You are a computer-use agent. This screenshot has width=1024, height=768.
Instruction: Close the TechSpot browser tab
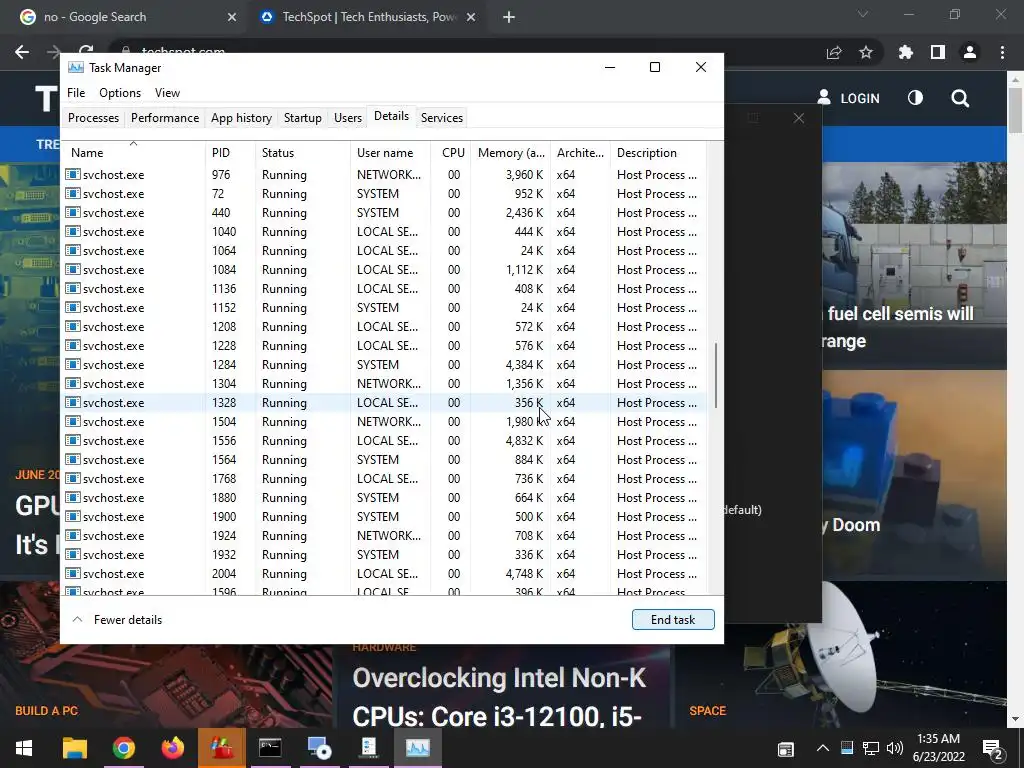click(471, 17)
